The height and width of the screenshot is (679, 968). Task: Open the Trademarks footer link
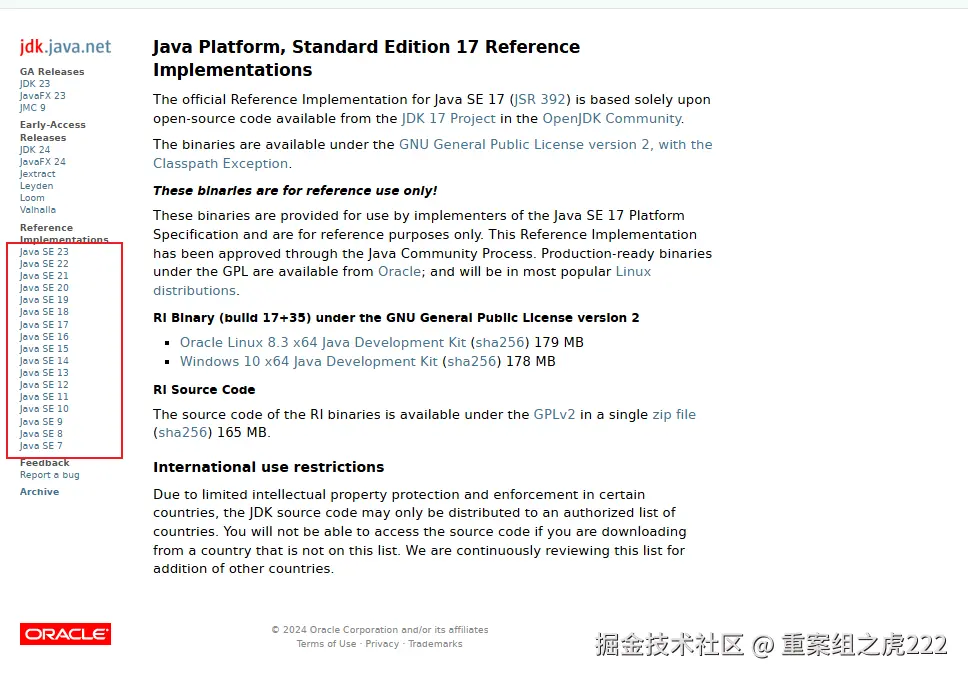(435, 644)
